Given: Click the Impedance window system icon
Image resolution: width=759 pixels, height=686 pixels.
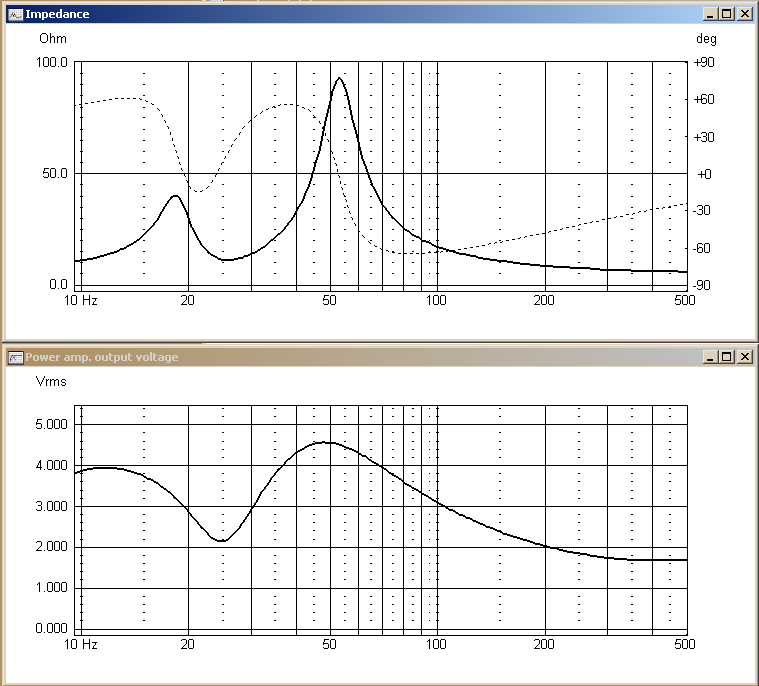Looking at the screenshot, I should coord(15,15).
